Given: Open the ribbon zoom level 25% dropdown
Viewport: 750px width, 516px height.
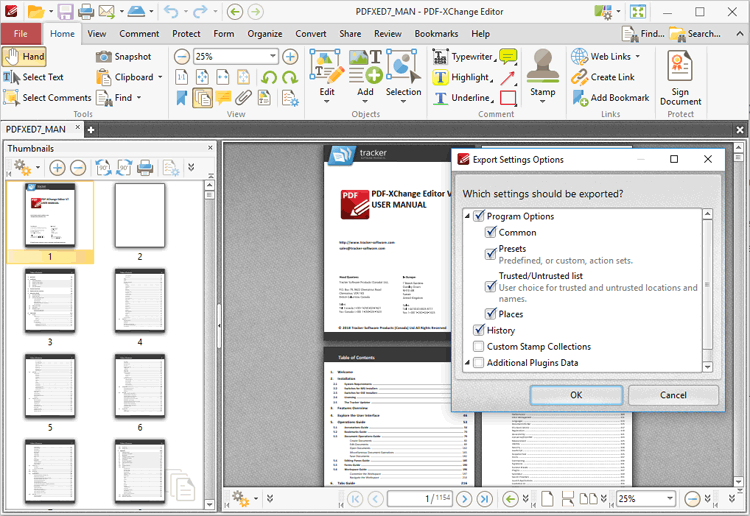Looking at the screenshot, I should [x=272, y=56].
